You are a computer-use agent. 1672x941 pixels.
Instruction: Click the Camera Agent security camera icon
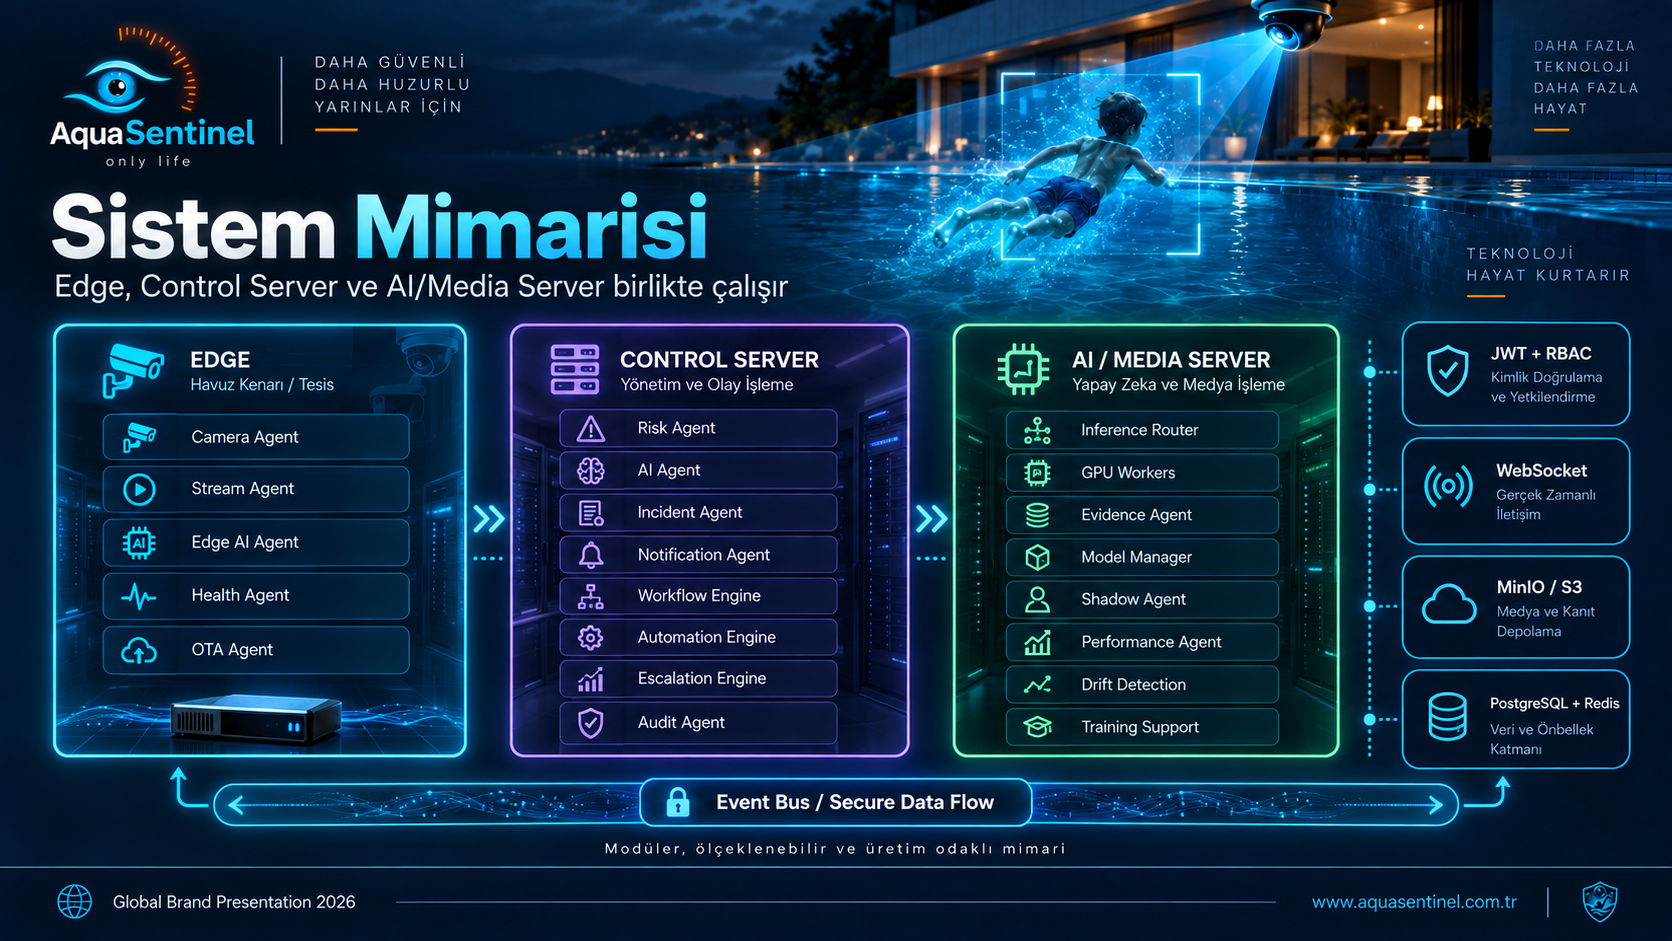coord(139,437)
